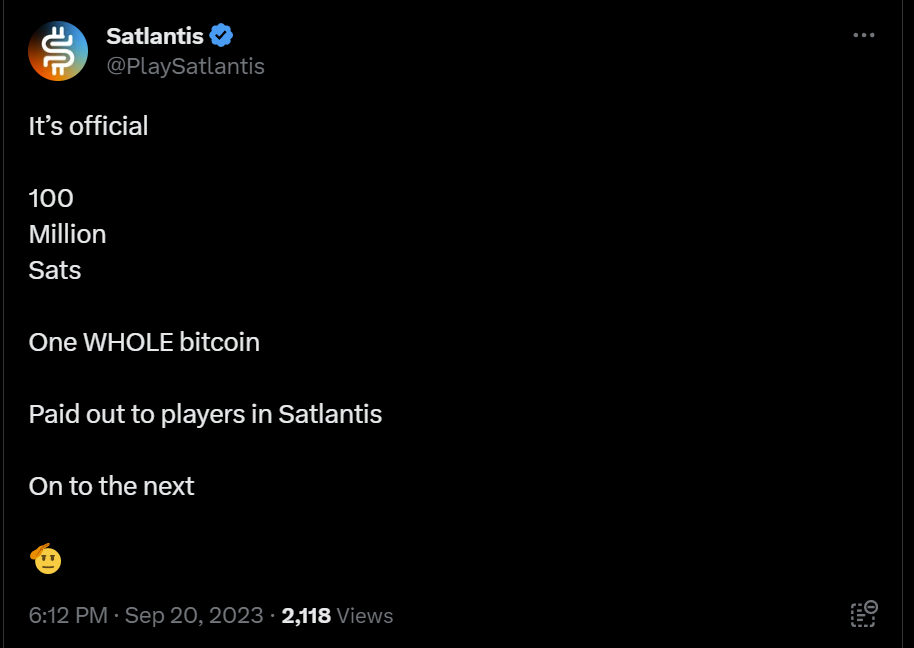Click the saluting face emoji

click(x=47, y=558)
